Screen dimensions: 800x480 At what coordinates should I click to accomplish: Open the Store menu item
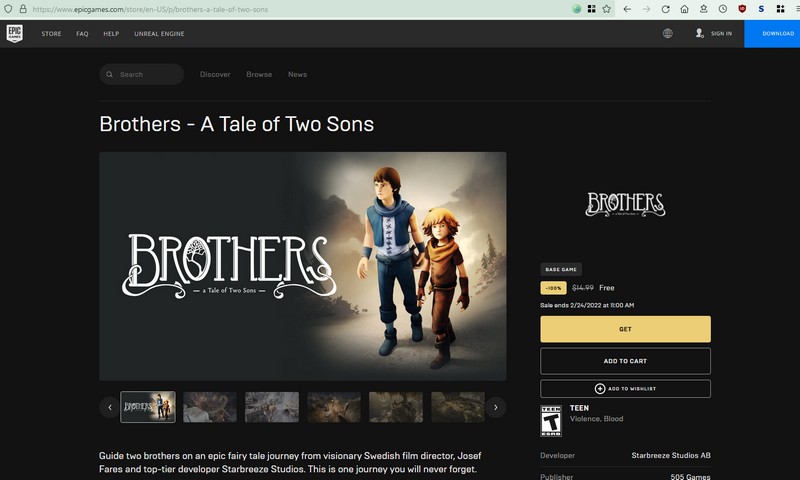51,33
